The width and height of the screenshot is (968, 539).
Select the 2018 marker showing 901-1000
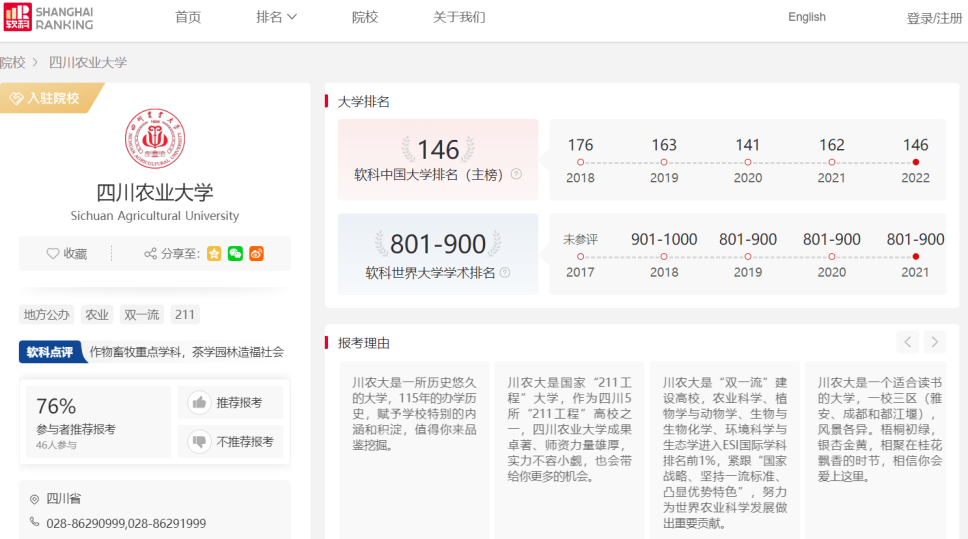(x=664, y=256)
